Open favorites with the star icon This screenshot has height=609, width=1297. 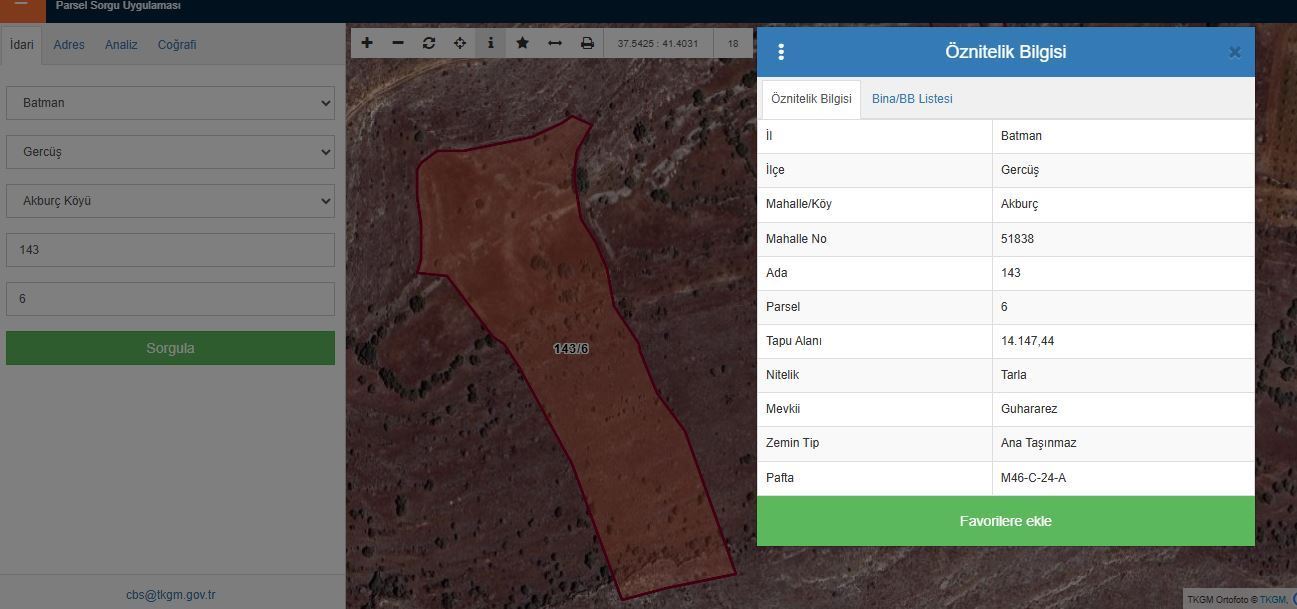point(522,43)
